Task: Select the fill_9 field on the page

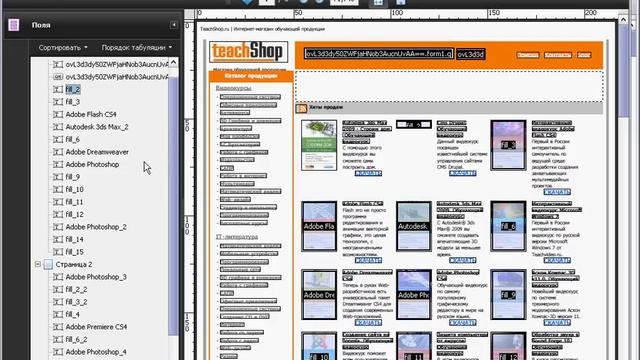Action: [x=508, y=295]
